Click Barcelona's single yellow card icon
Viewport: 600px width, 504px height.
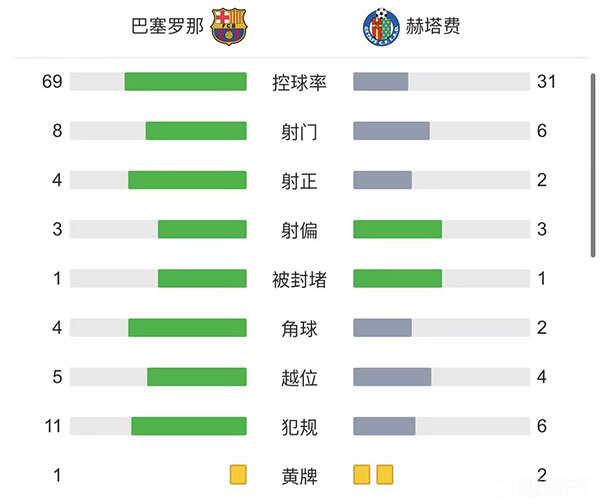(x=237, y=474)
